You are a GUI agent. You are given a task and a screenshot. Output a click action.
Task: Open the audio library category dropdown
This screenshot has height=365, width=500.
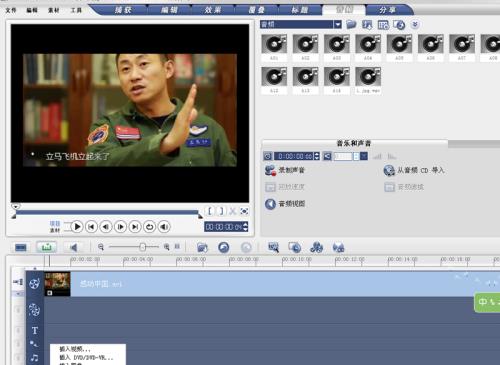pyautogui.click(x=338, y=24)
